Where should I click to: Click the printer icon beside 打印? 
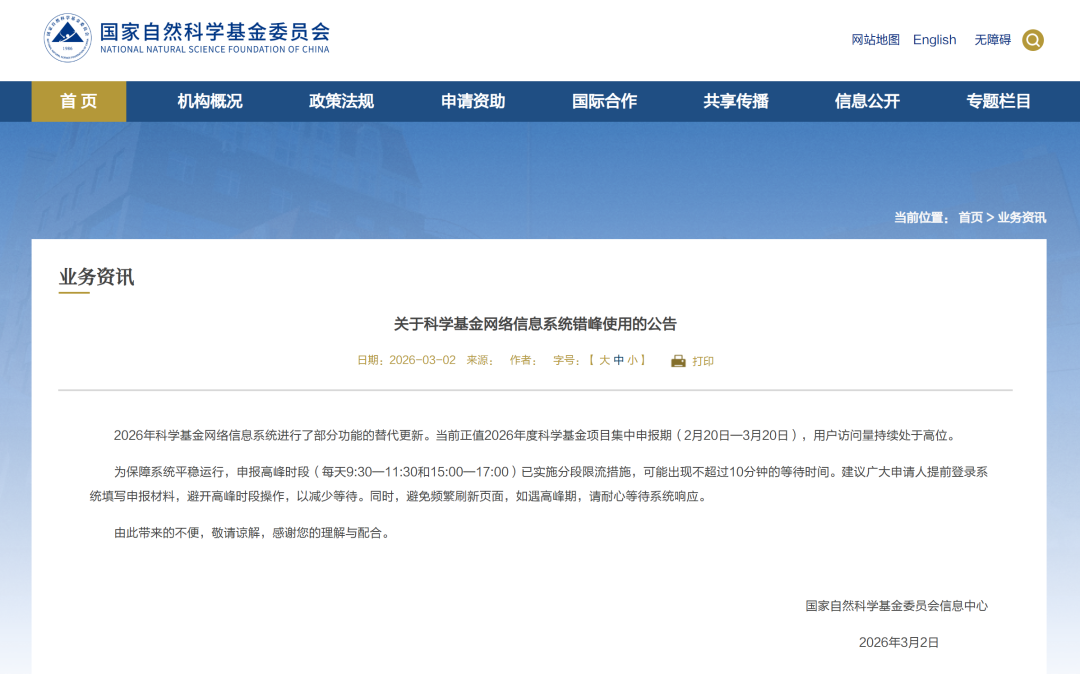[x=676, y=361]
